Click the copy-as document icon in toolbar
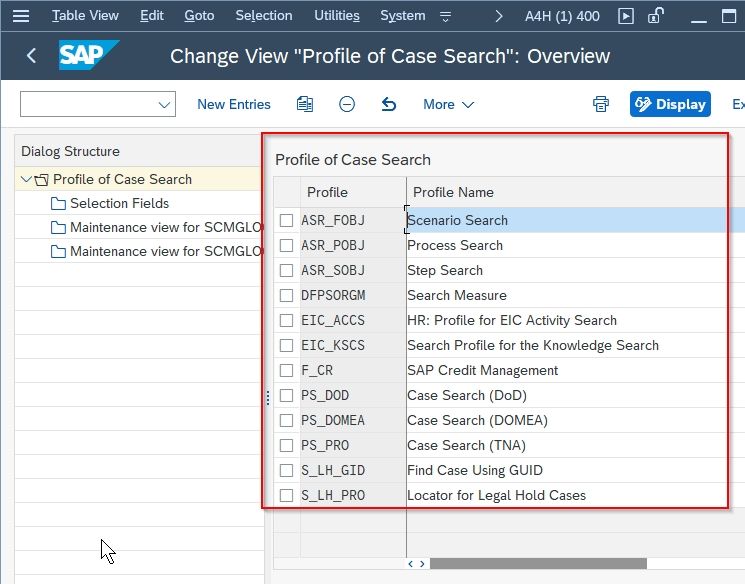 (x=305, y=104)
